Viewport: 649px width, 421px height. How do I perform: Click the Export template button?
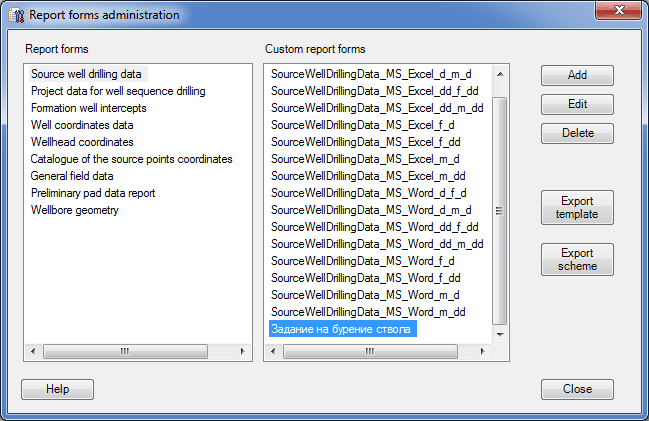(577, 207)
